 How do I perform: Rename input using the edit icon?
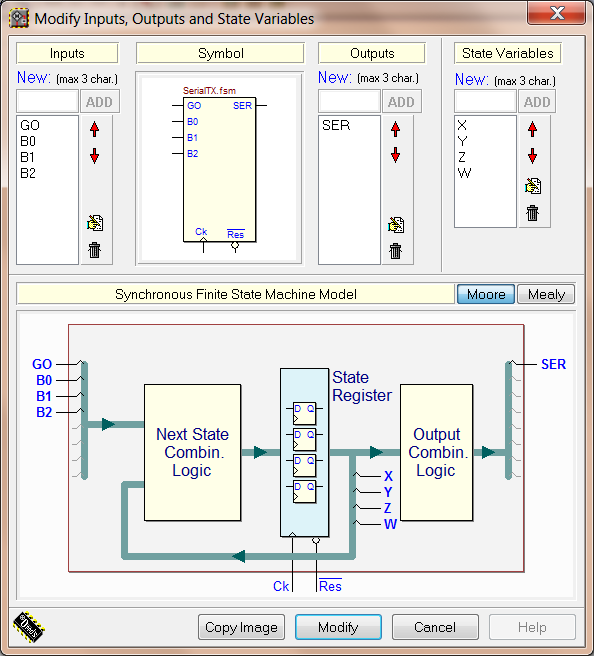point(95,223)
